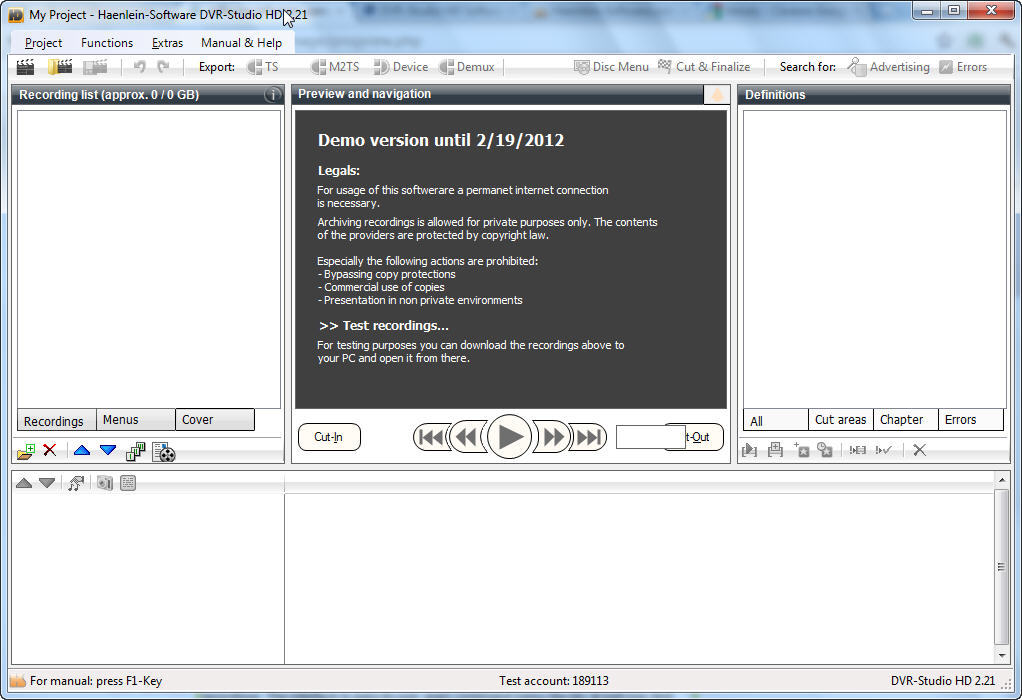Open the Cut areas tab in Definitions
This screenshot has width=1022, height=700.
(840, 419)
